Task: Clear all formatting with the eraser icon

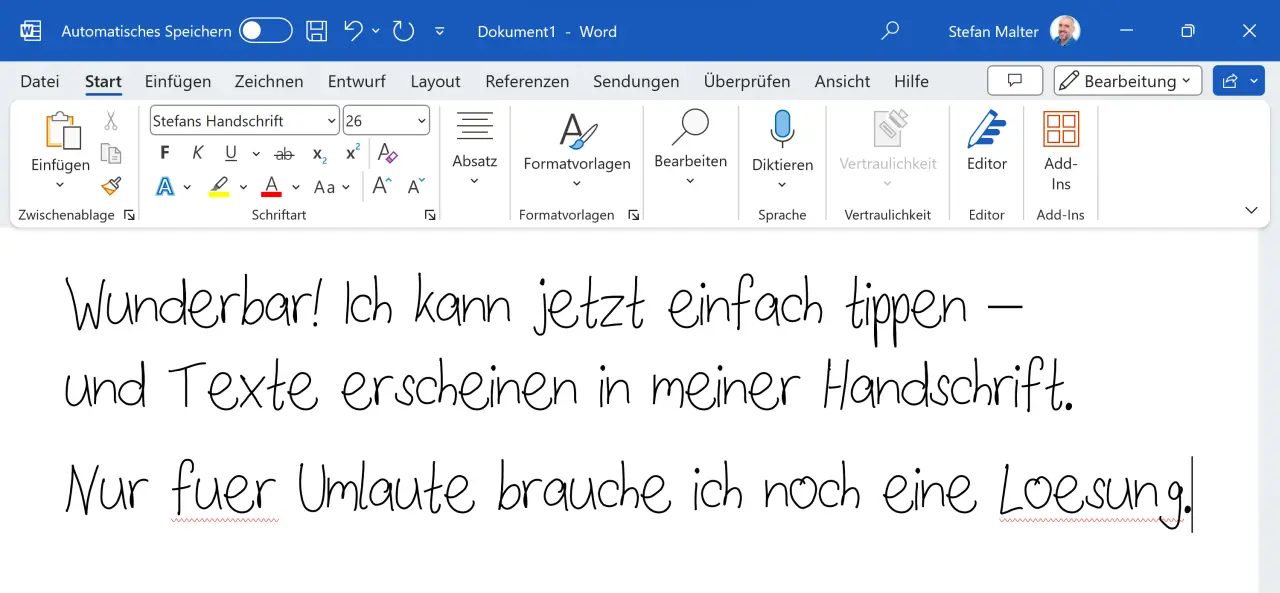Action: (388, 152)
